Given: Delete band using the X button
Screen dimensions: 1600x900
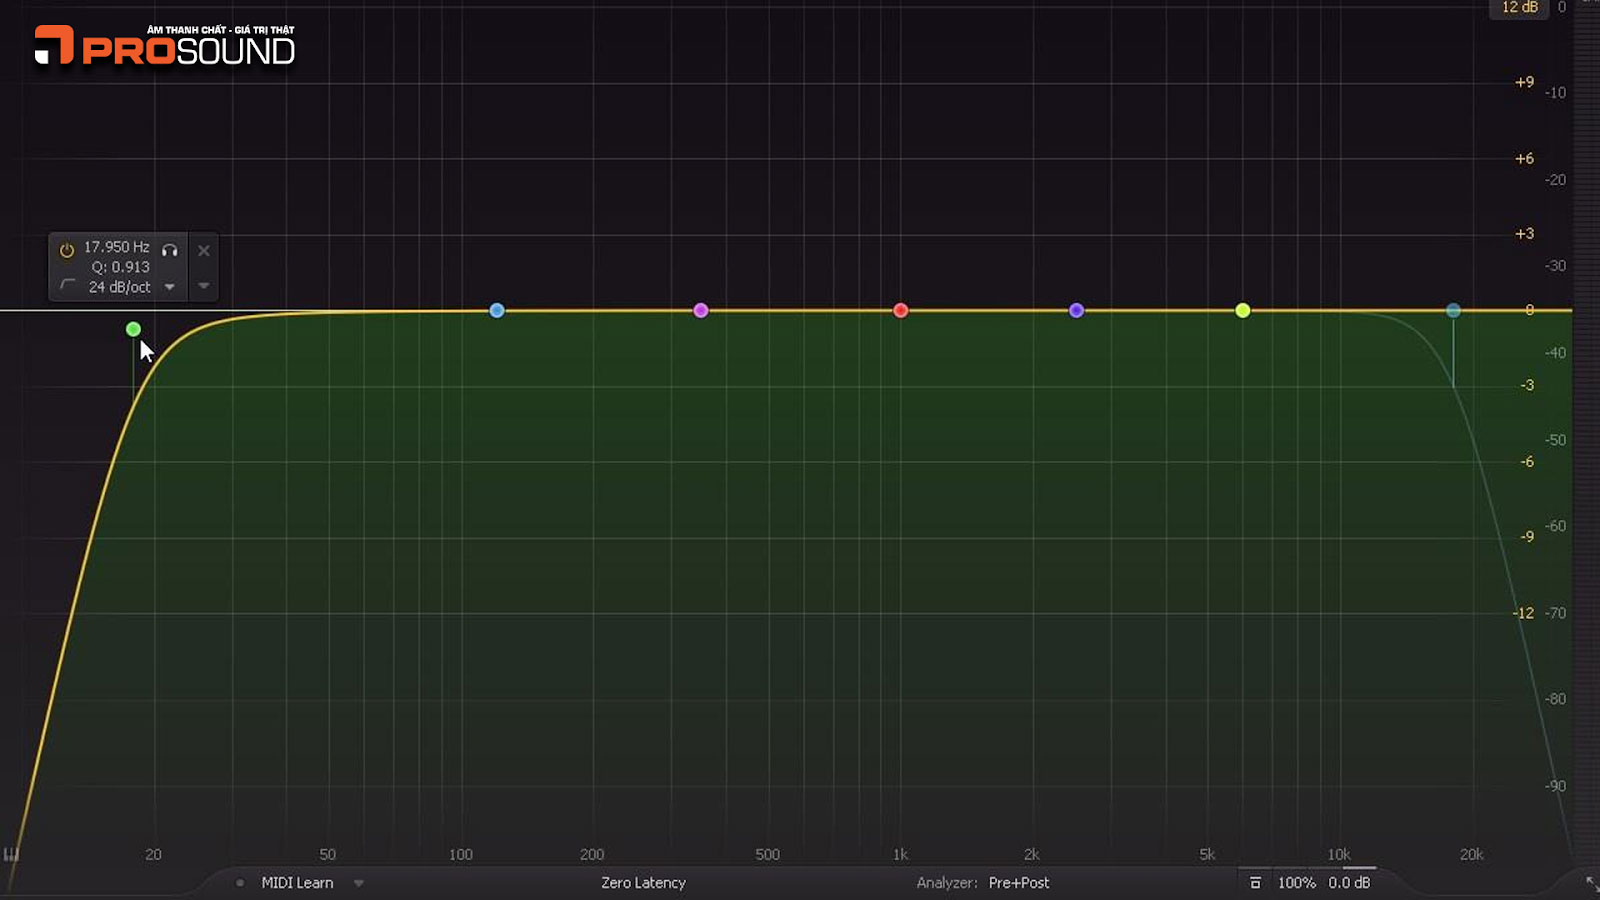Looking at the screenshot, I should click(x=204, y=251).
